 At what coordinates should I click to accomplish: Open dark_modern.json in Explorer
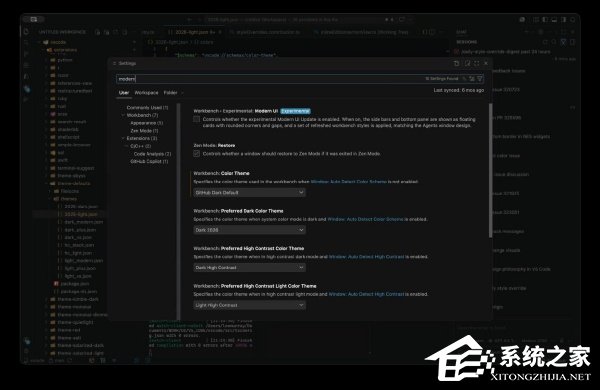click(x=84, y=222)
